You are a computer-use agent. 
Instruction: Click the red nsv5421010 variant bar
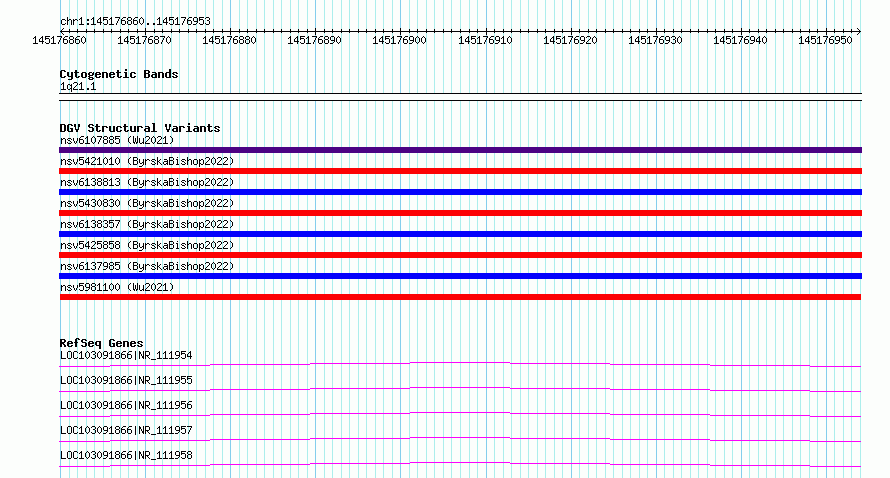coord(460,171)
